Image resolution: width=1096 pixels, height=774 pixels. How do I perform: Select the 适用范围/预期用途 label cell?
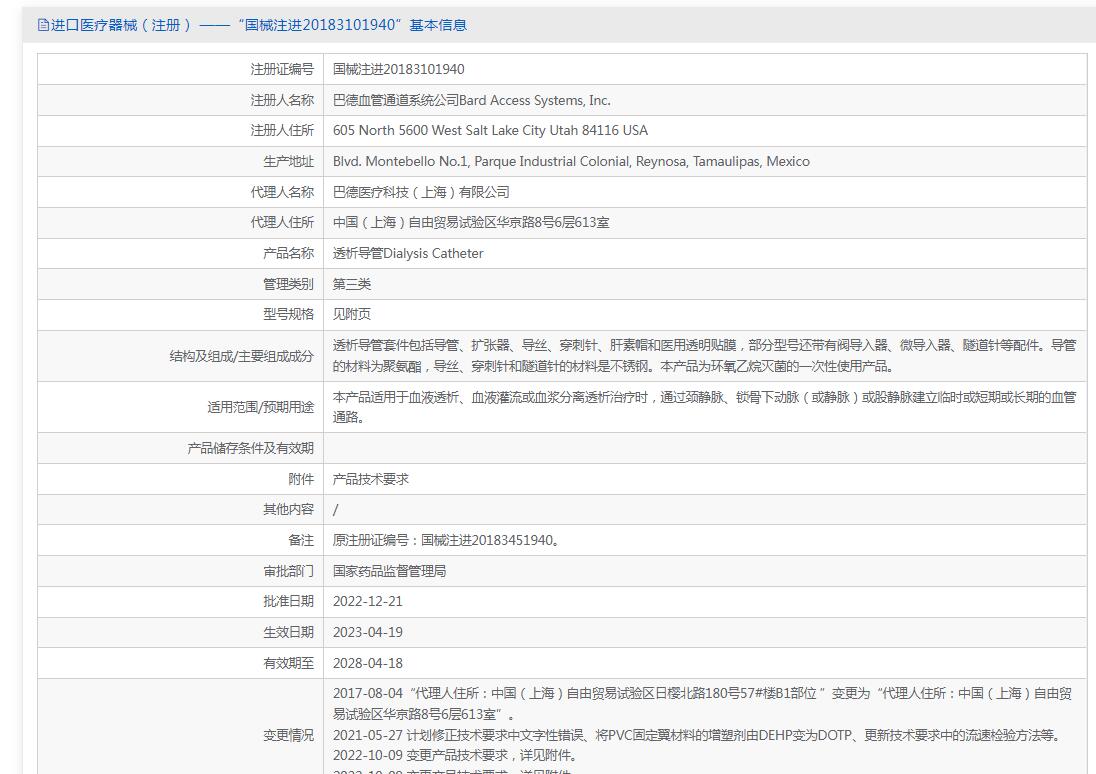[180, 407]
